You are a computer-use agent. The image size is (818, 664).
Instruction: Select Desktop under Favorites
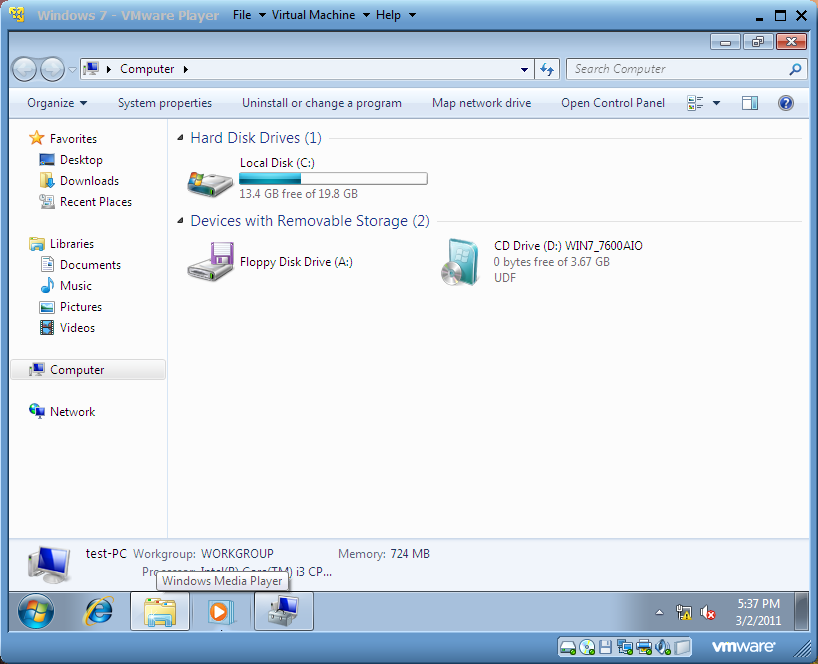click(81, 160)
